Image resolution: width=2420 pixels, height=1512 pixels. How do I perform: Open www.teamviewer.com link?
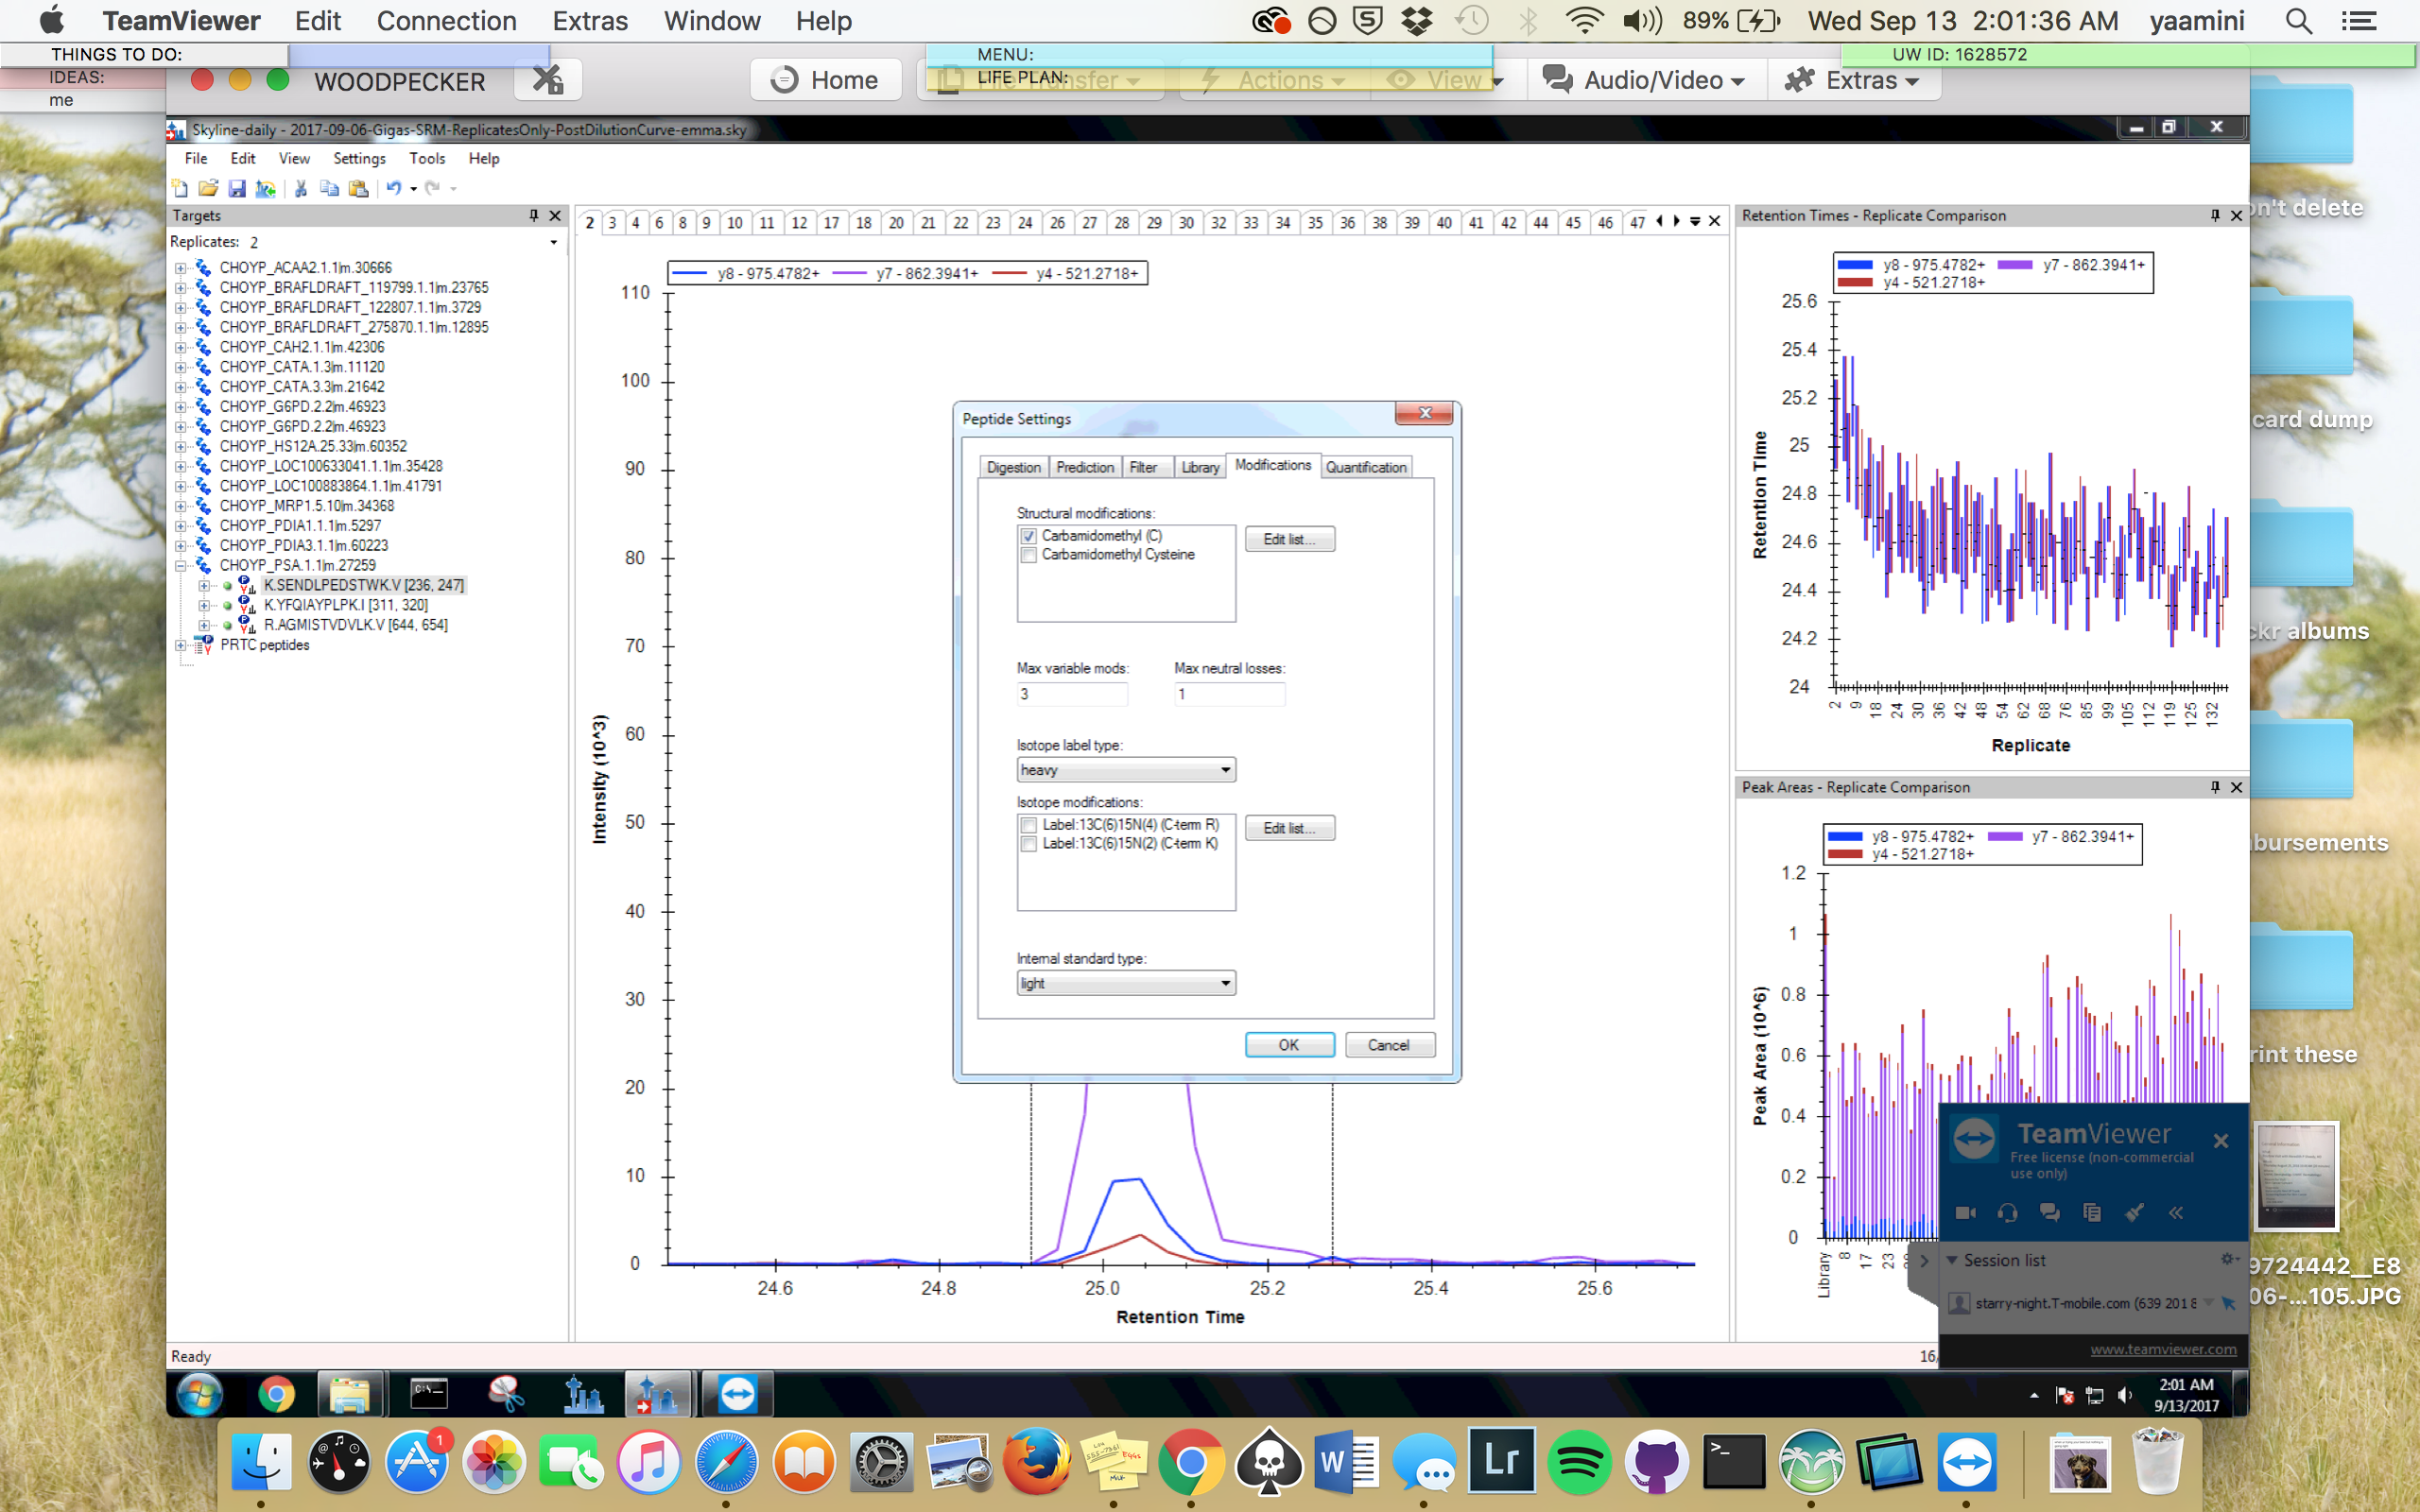(2163, 1349)
